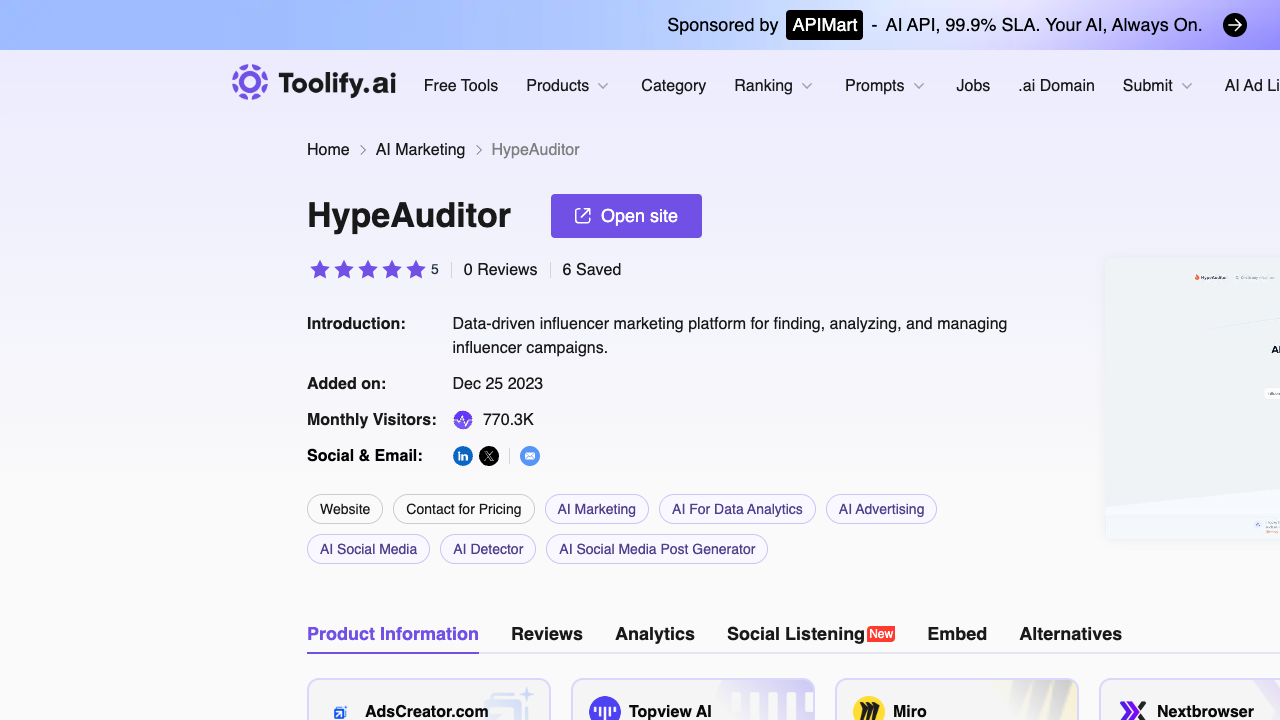The image size is (1280, 720).
Task: Go to Home breadcrumb link
Action: (x=328, y=150)
